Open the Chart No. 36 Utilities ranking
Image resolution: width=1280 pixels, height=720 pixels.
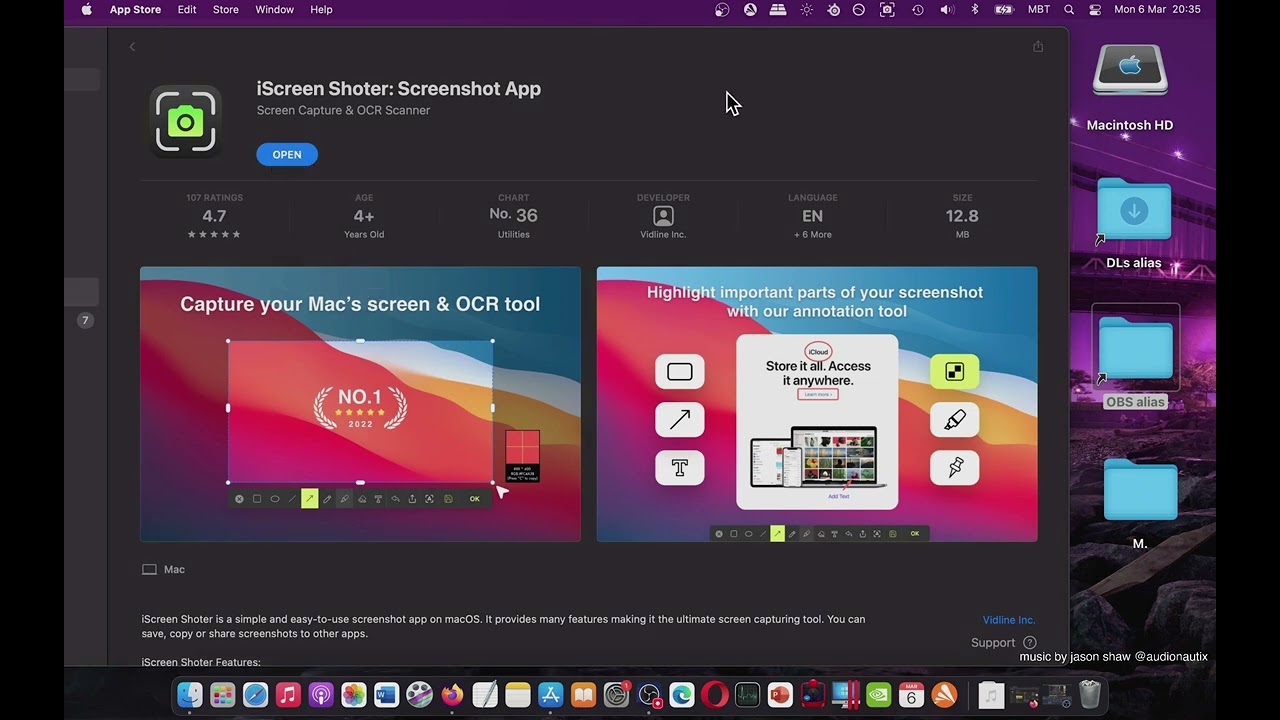point(513,216)
